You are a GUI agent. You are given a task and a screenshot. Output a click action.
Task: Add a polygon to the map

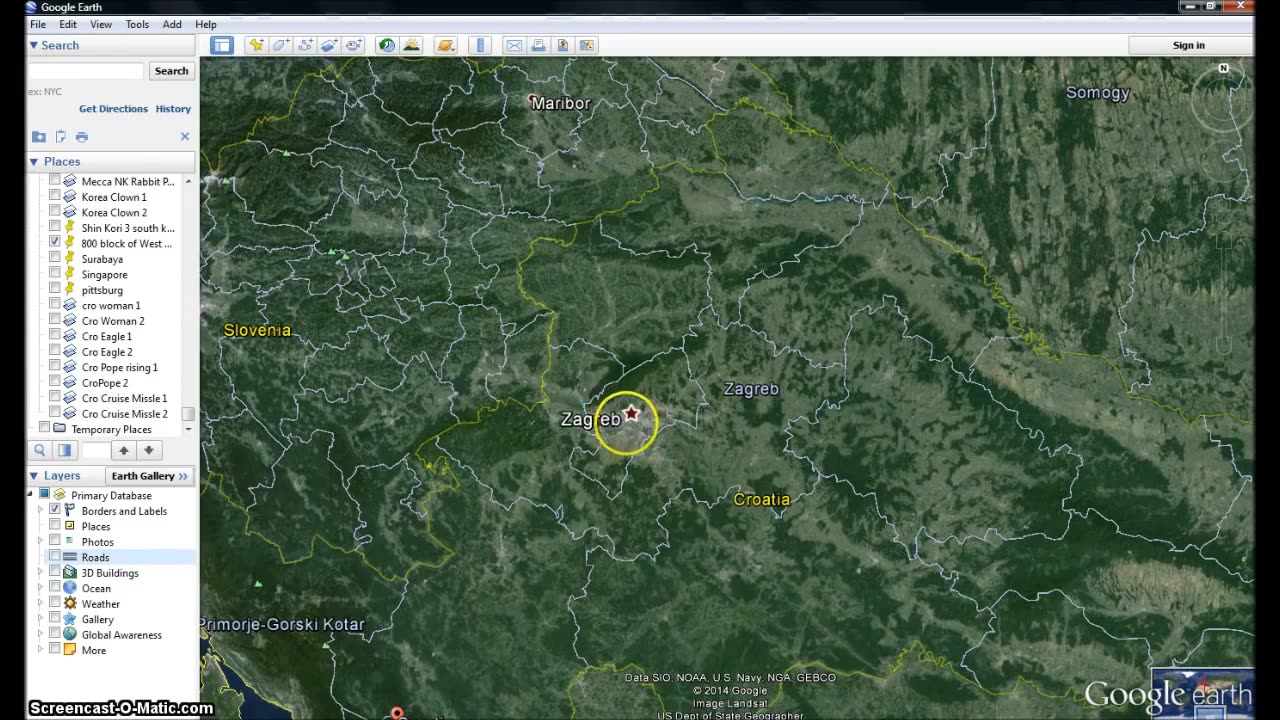tap(281, 45)
